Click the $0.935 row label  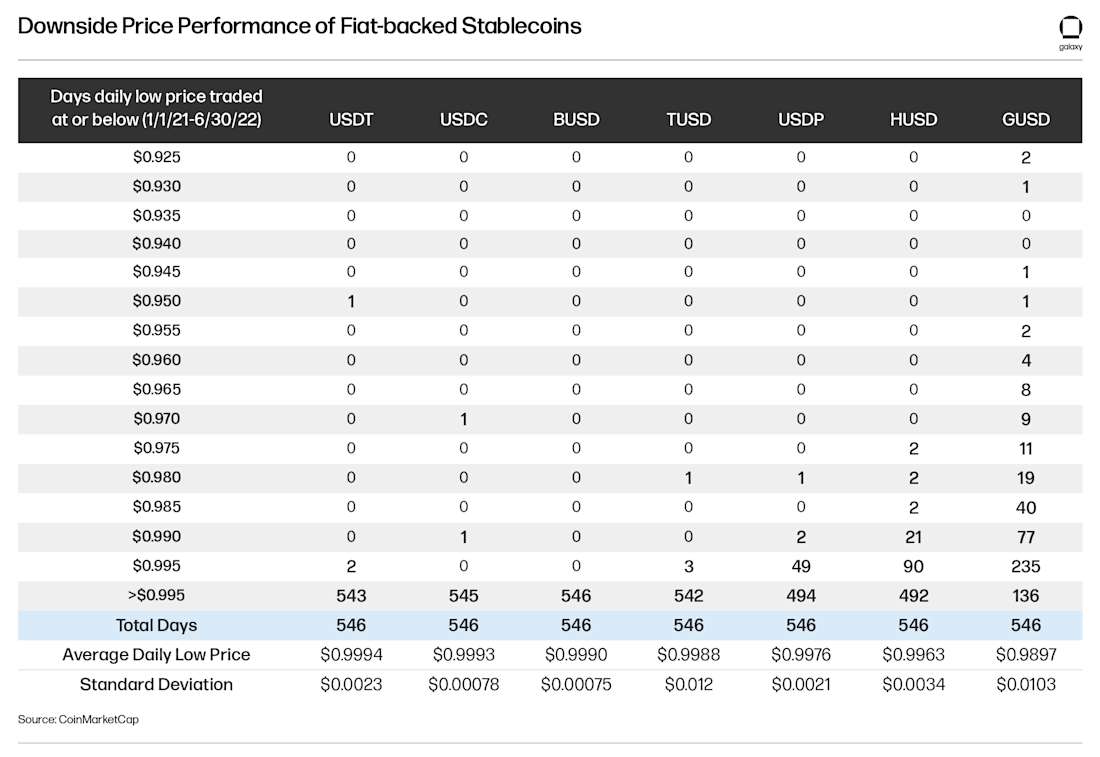click(x=156, y=215)
